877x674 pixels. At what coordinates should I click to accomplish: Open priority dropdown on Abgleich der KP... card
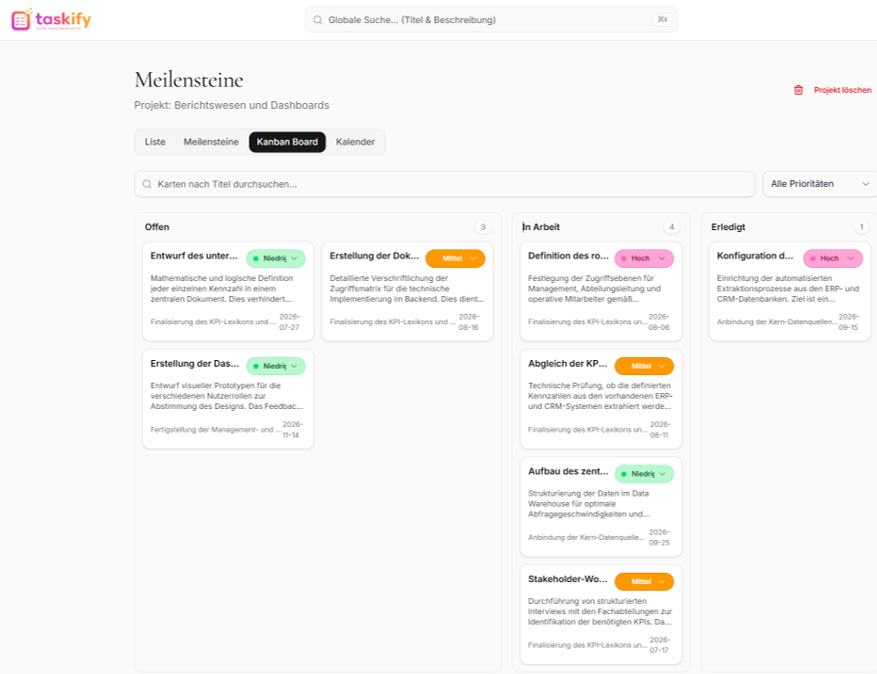644,366
